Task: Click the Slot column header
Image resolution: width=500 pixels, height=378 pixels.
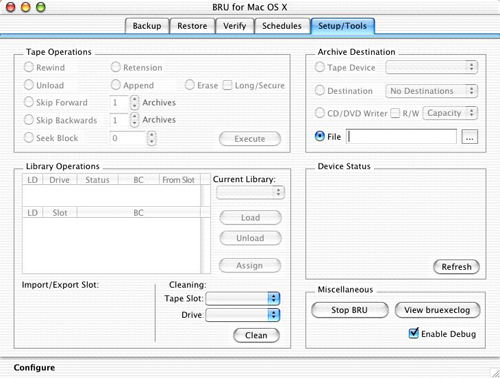Action: (x=60, y=213)
